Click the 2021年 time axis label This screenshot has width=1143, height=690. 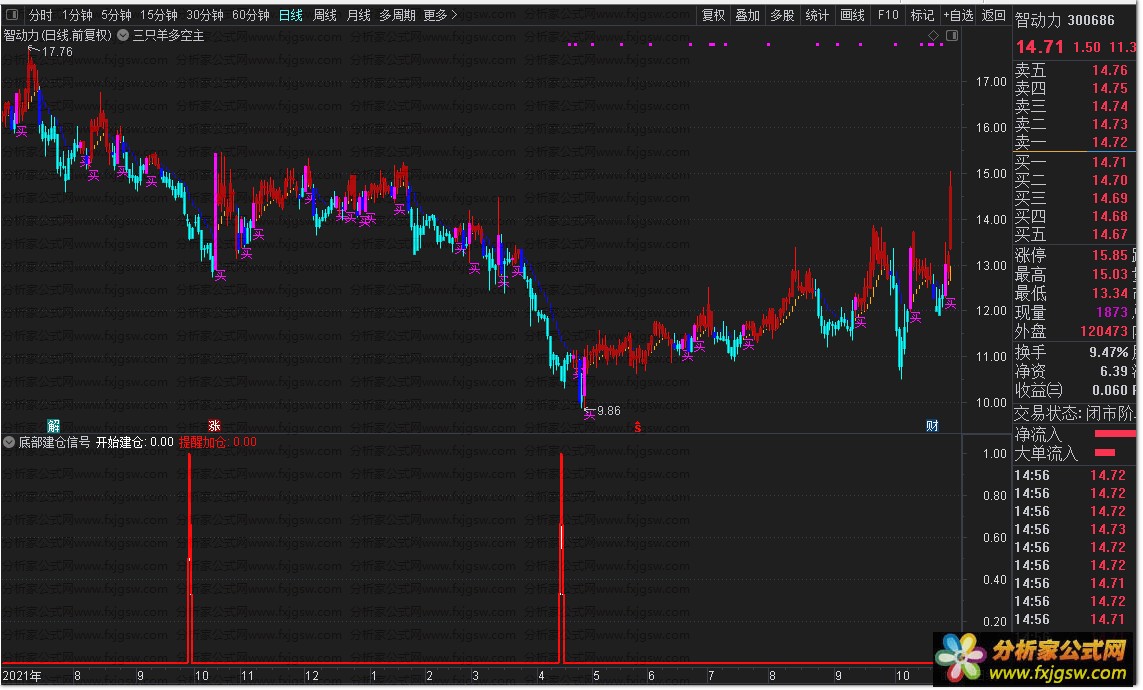[22, 675]
